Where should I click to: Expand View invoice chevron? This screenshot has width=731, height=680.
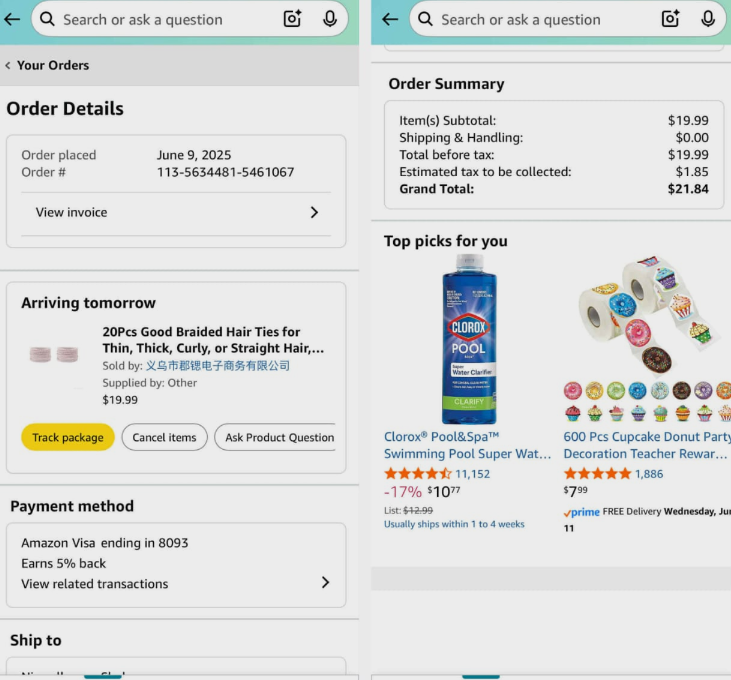pyautogui.click(x=314, y=212)
